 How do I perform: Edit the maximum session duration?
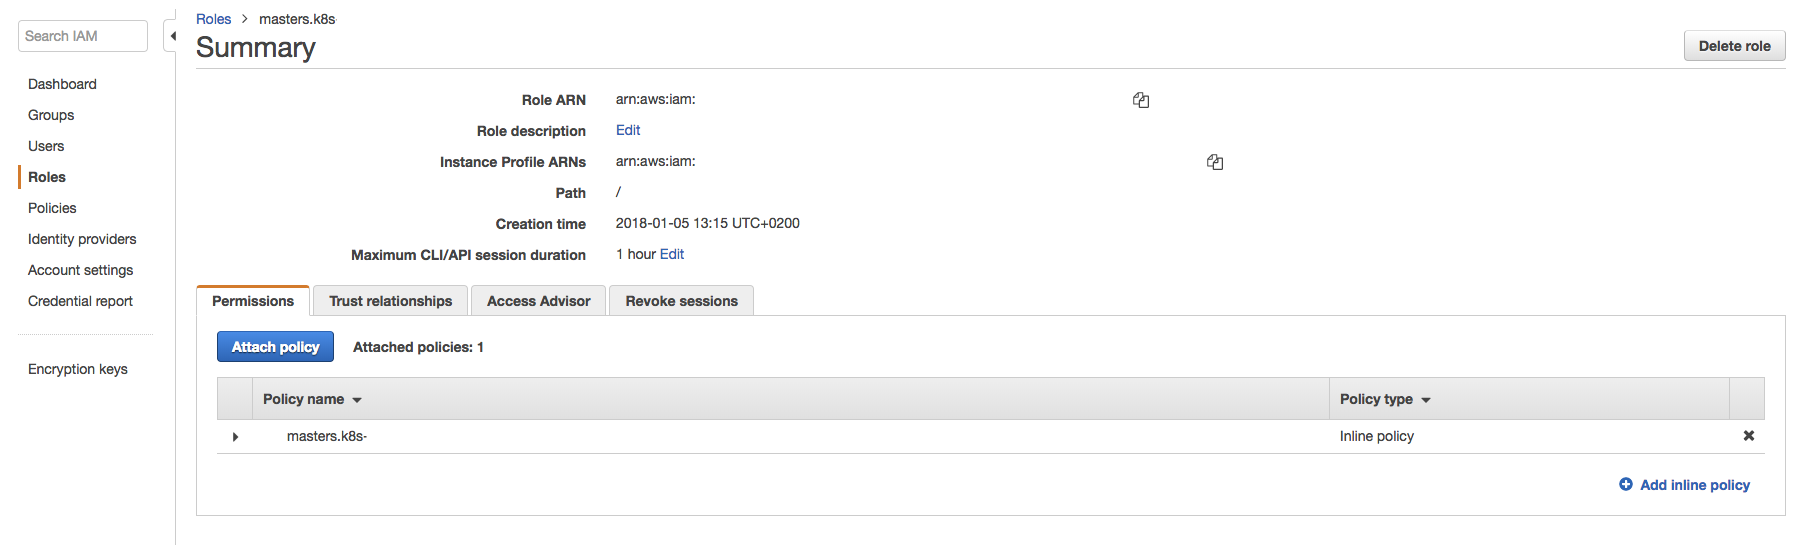click(x=672, y=255)
